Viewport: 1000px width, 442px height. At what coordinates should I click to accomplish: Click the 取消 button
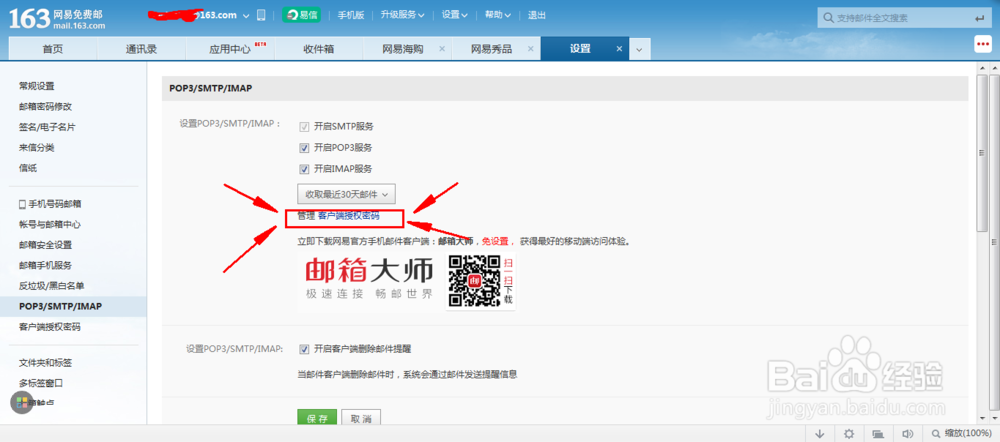coord(361,418)
